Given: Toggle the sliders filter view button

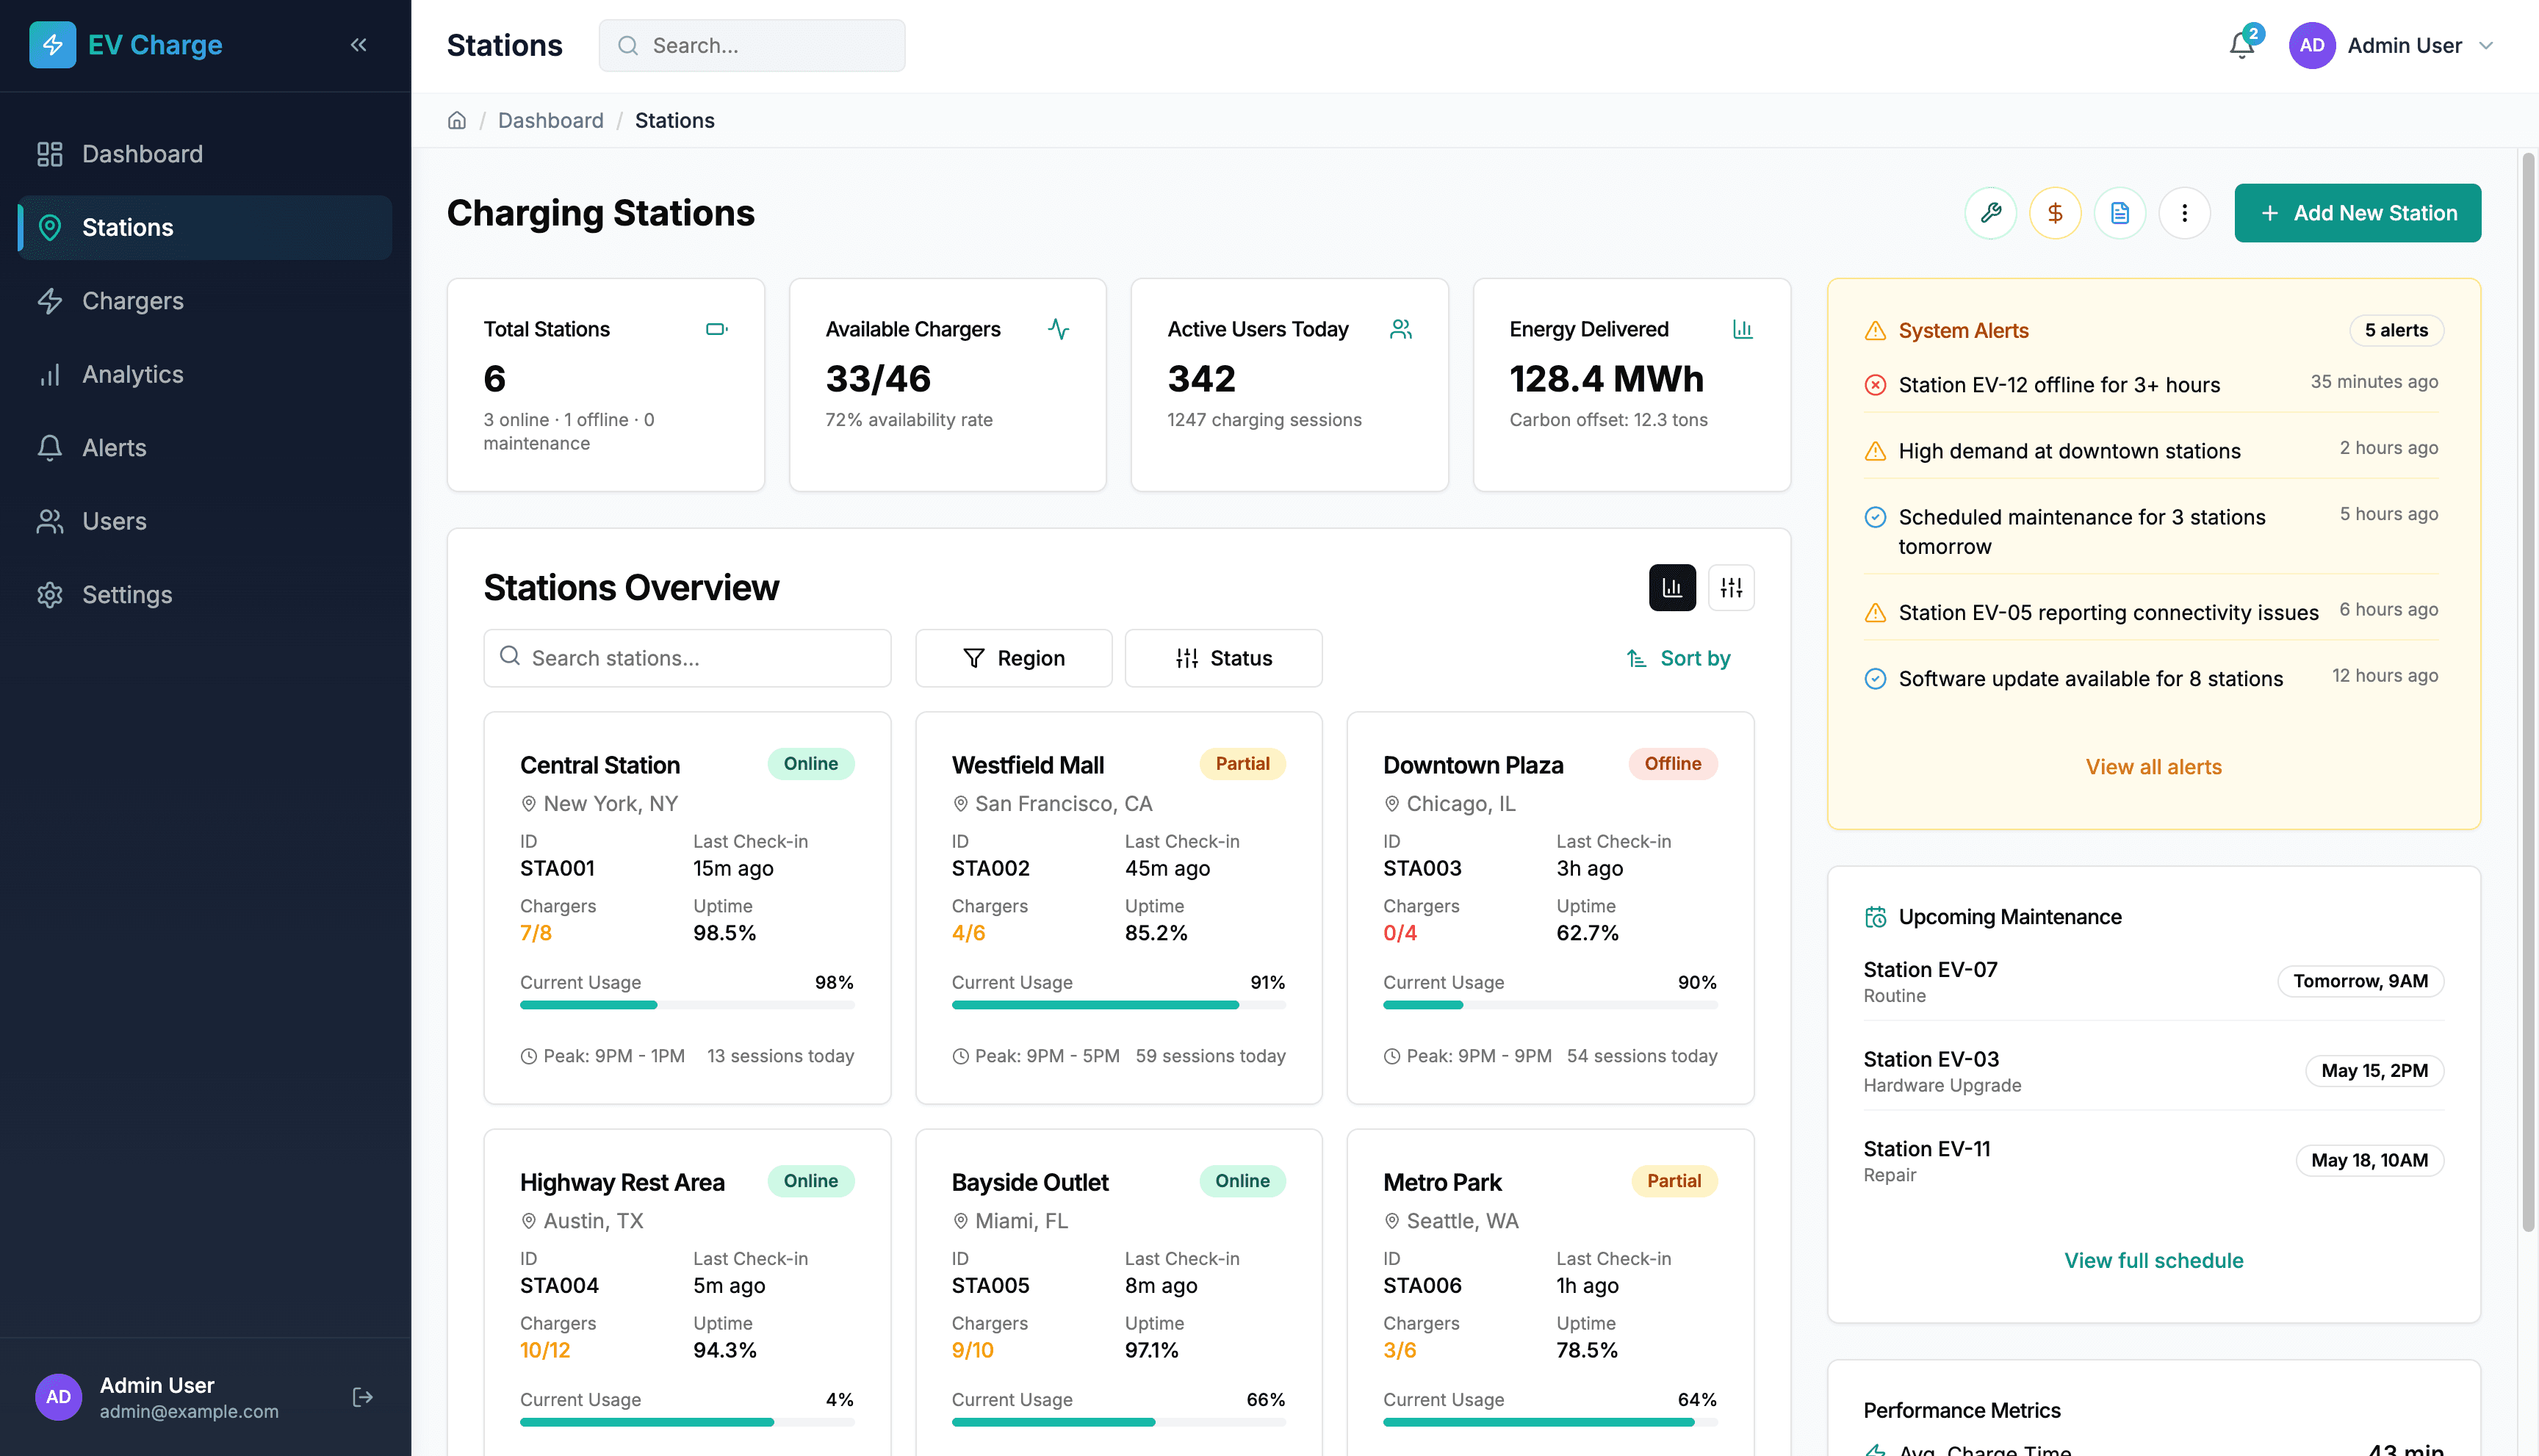Looking at the screenshot, I should tap(1731, 588).
